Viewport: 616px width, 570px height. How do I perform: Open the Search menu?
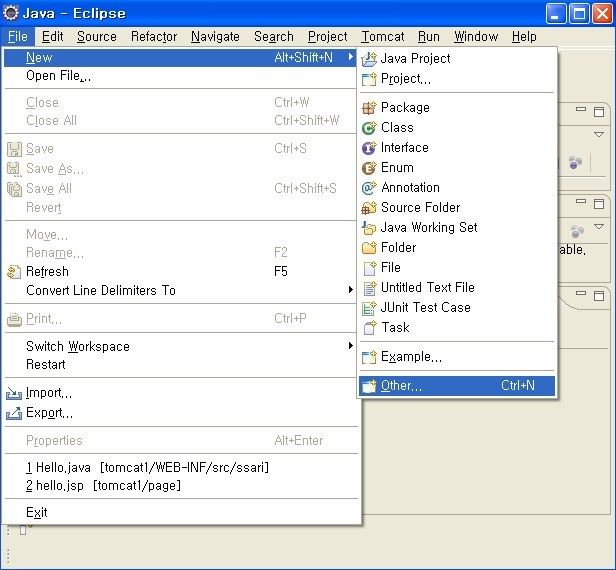[274, 37]
